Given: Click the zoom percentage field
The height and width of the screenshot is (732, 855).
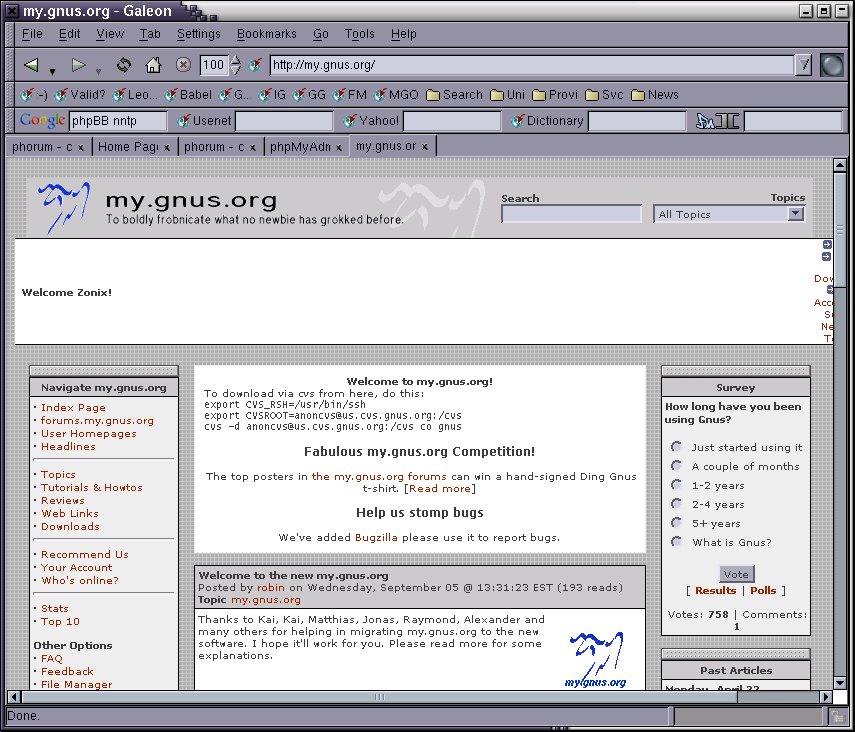Looking at the screenshot, I should pyautogui.click(x=213, y=65).
